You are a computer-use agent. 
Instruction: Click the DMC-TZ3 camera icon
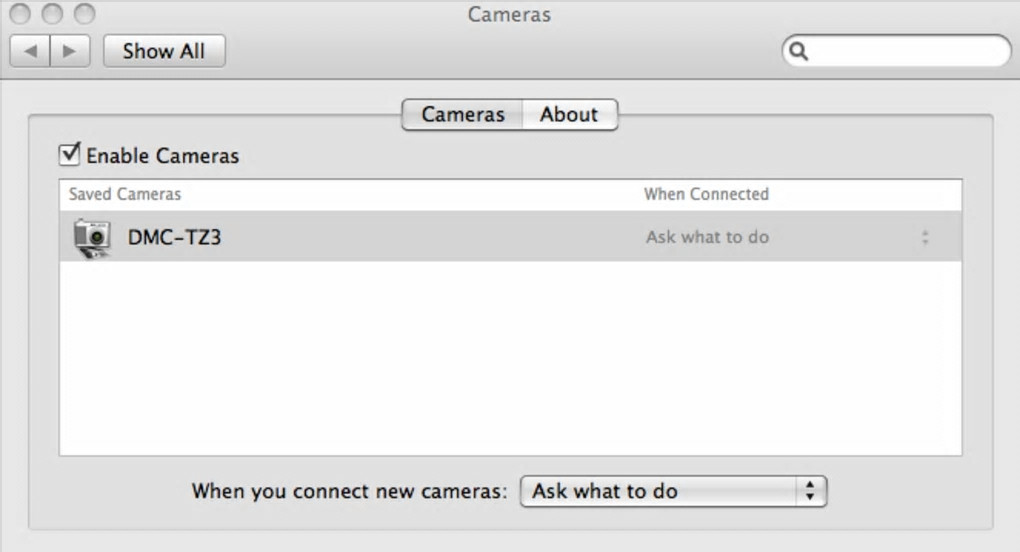[92, 238]
